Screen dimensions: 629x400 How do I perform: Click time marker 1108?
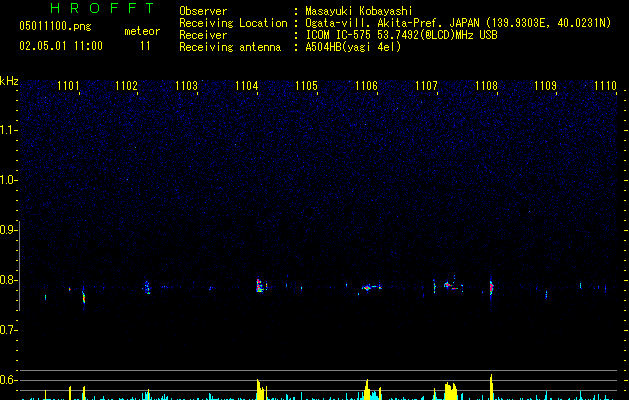click(486, 86)
